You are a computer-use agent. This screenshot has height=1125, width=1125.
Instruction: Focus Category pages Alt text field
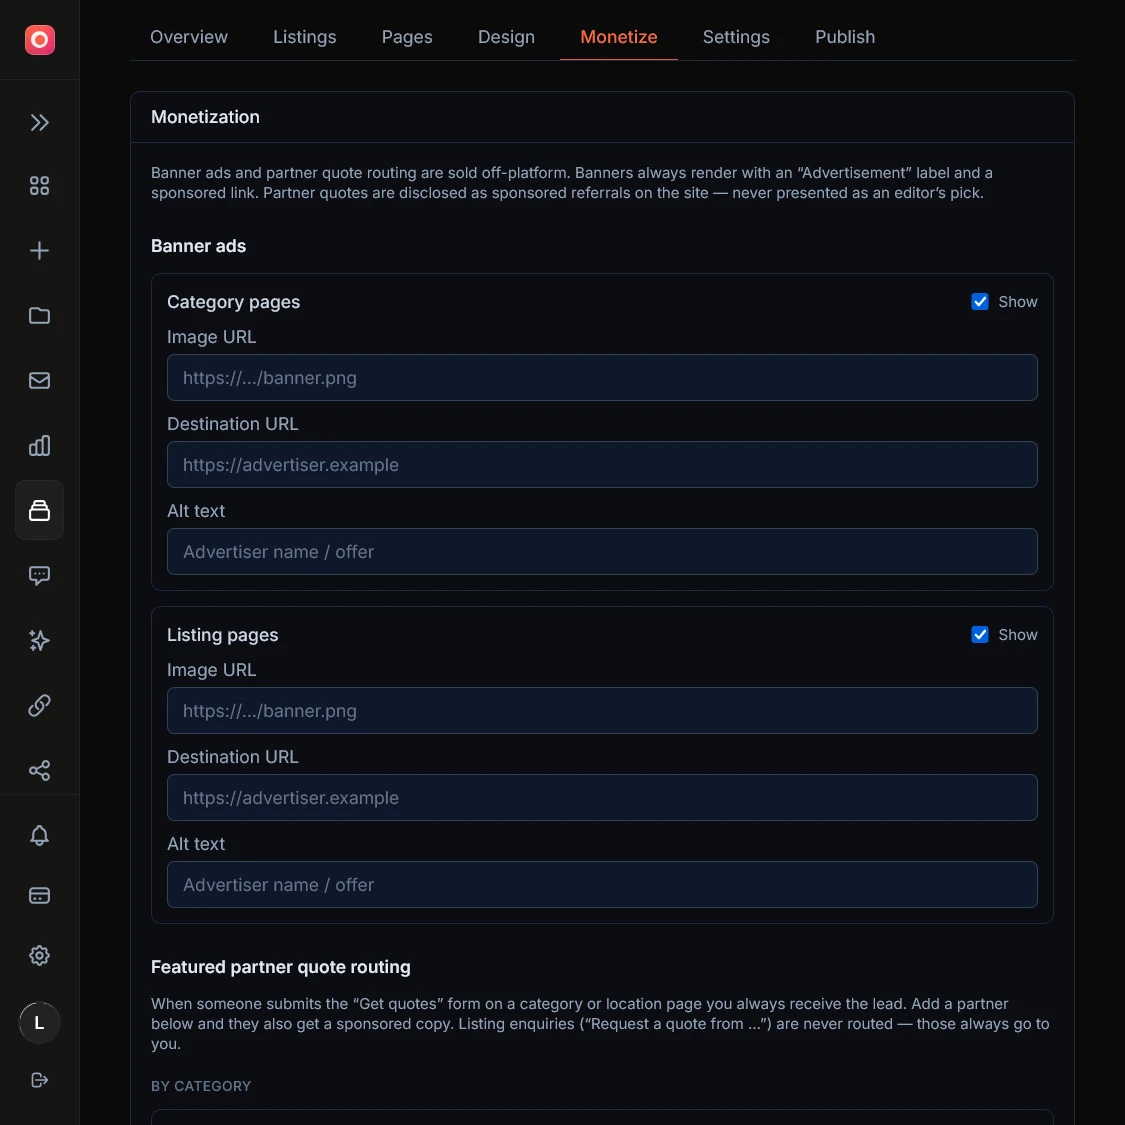click(602, 552)
